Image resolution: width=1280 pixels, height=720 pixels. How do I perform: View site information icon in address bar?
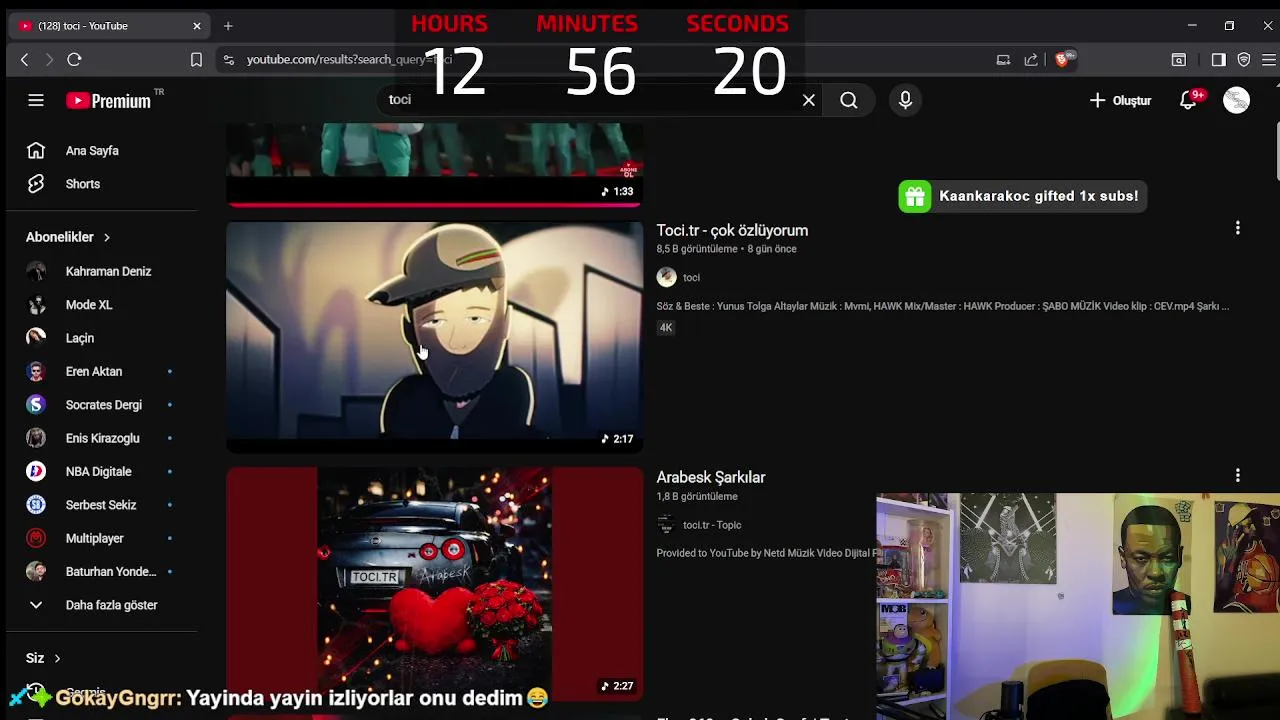click(x=228, y=60)
